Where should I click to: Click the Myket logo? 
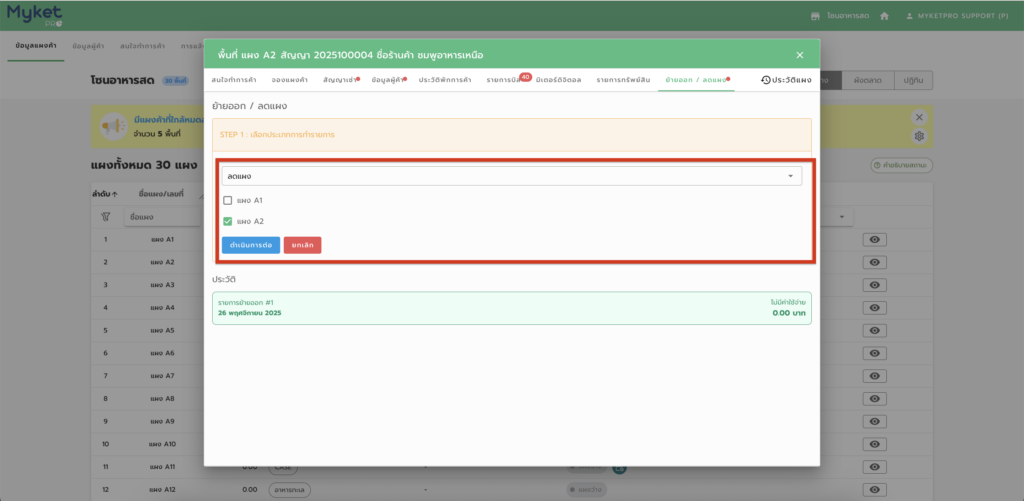pyautogui.click(x=34, y=15)
